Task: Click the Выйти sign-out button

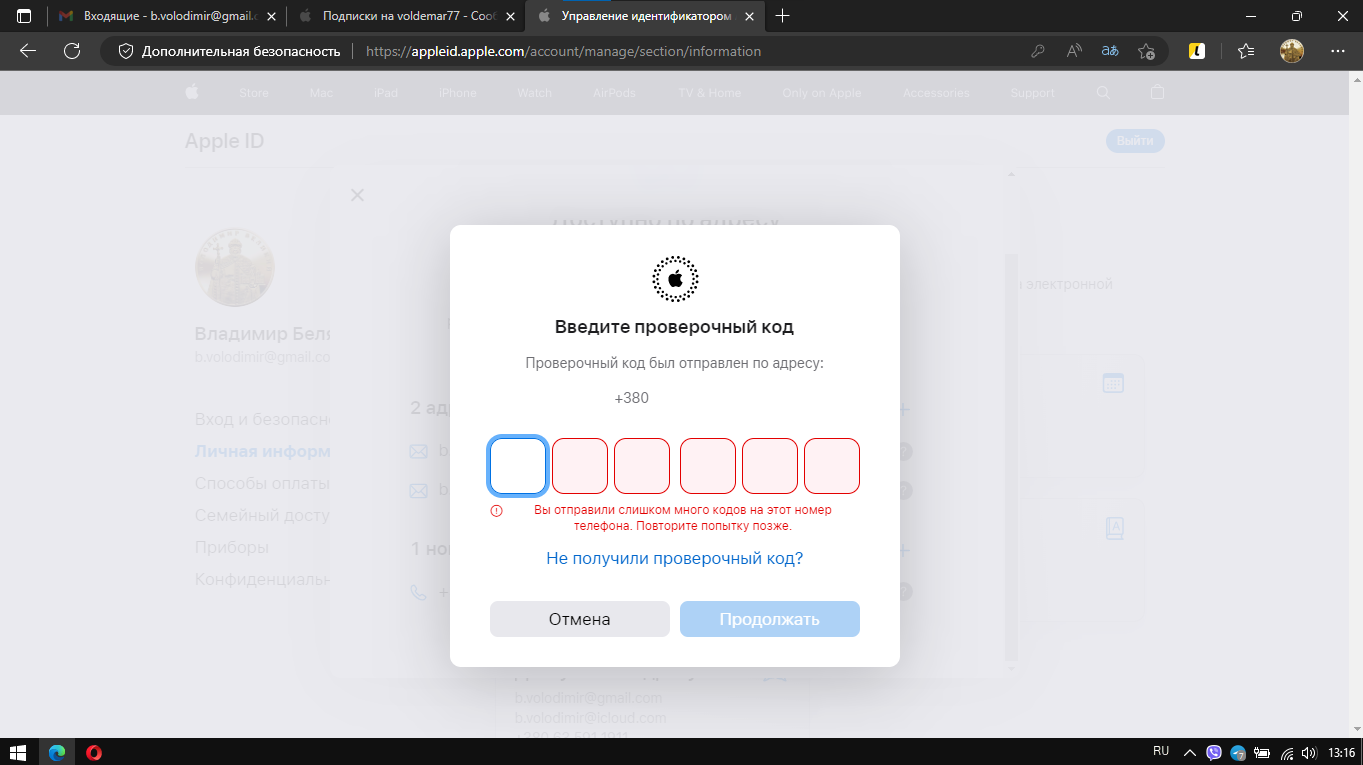Action: (x=1135, y=141)
